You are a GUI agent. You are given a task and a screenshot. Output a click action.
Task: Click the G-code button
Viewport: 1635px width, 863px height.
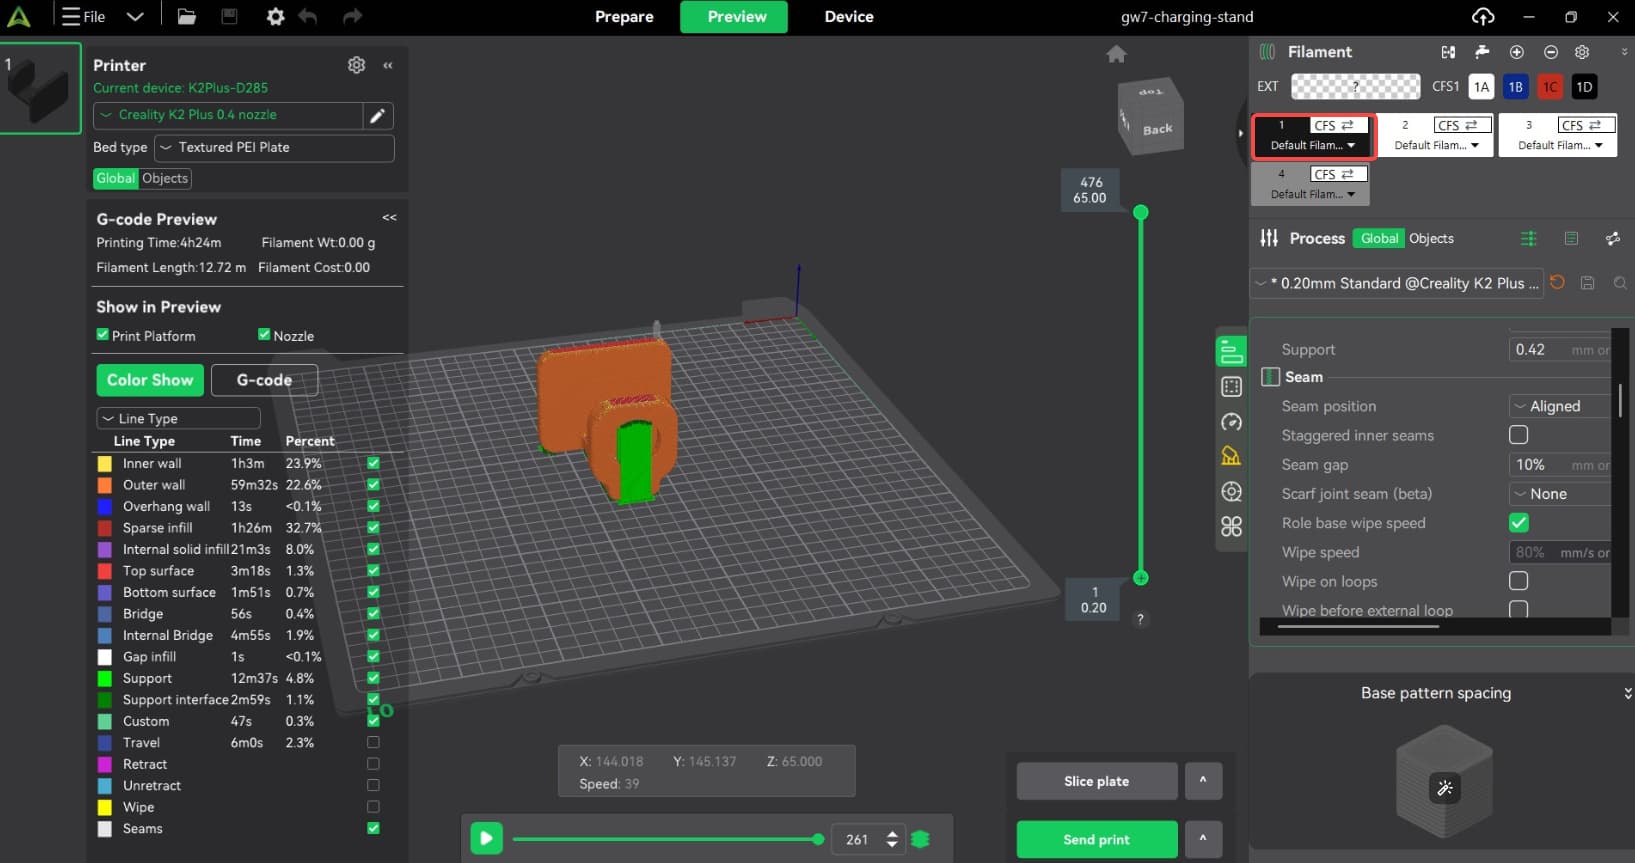(265, 380)
